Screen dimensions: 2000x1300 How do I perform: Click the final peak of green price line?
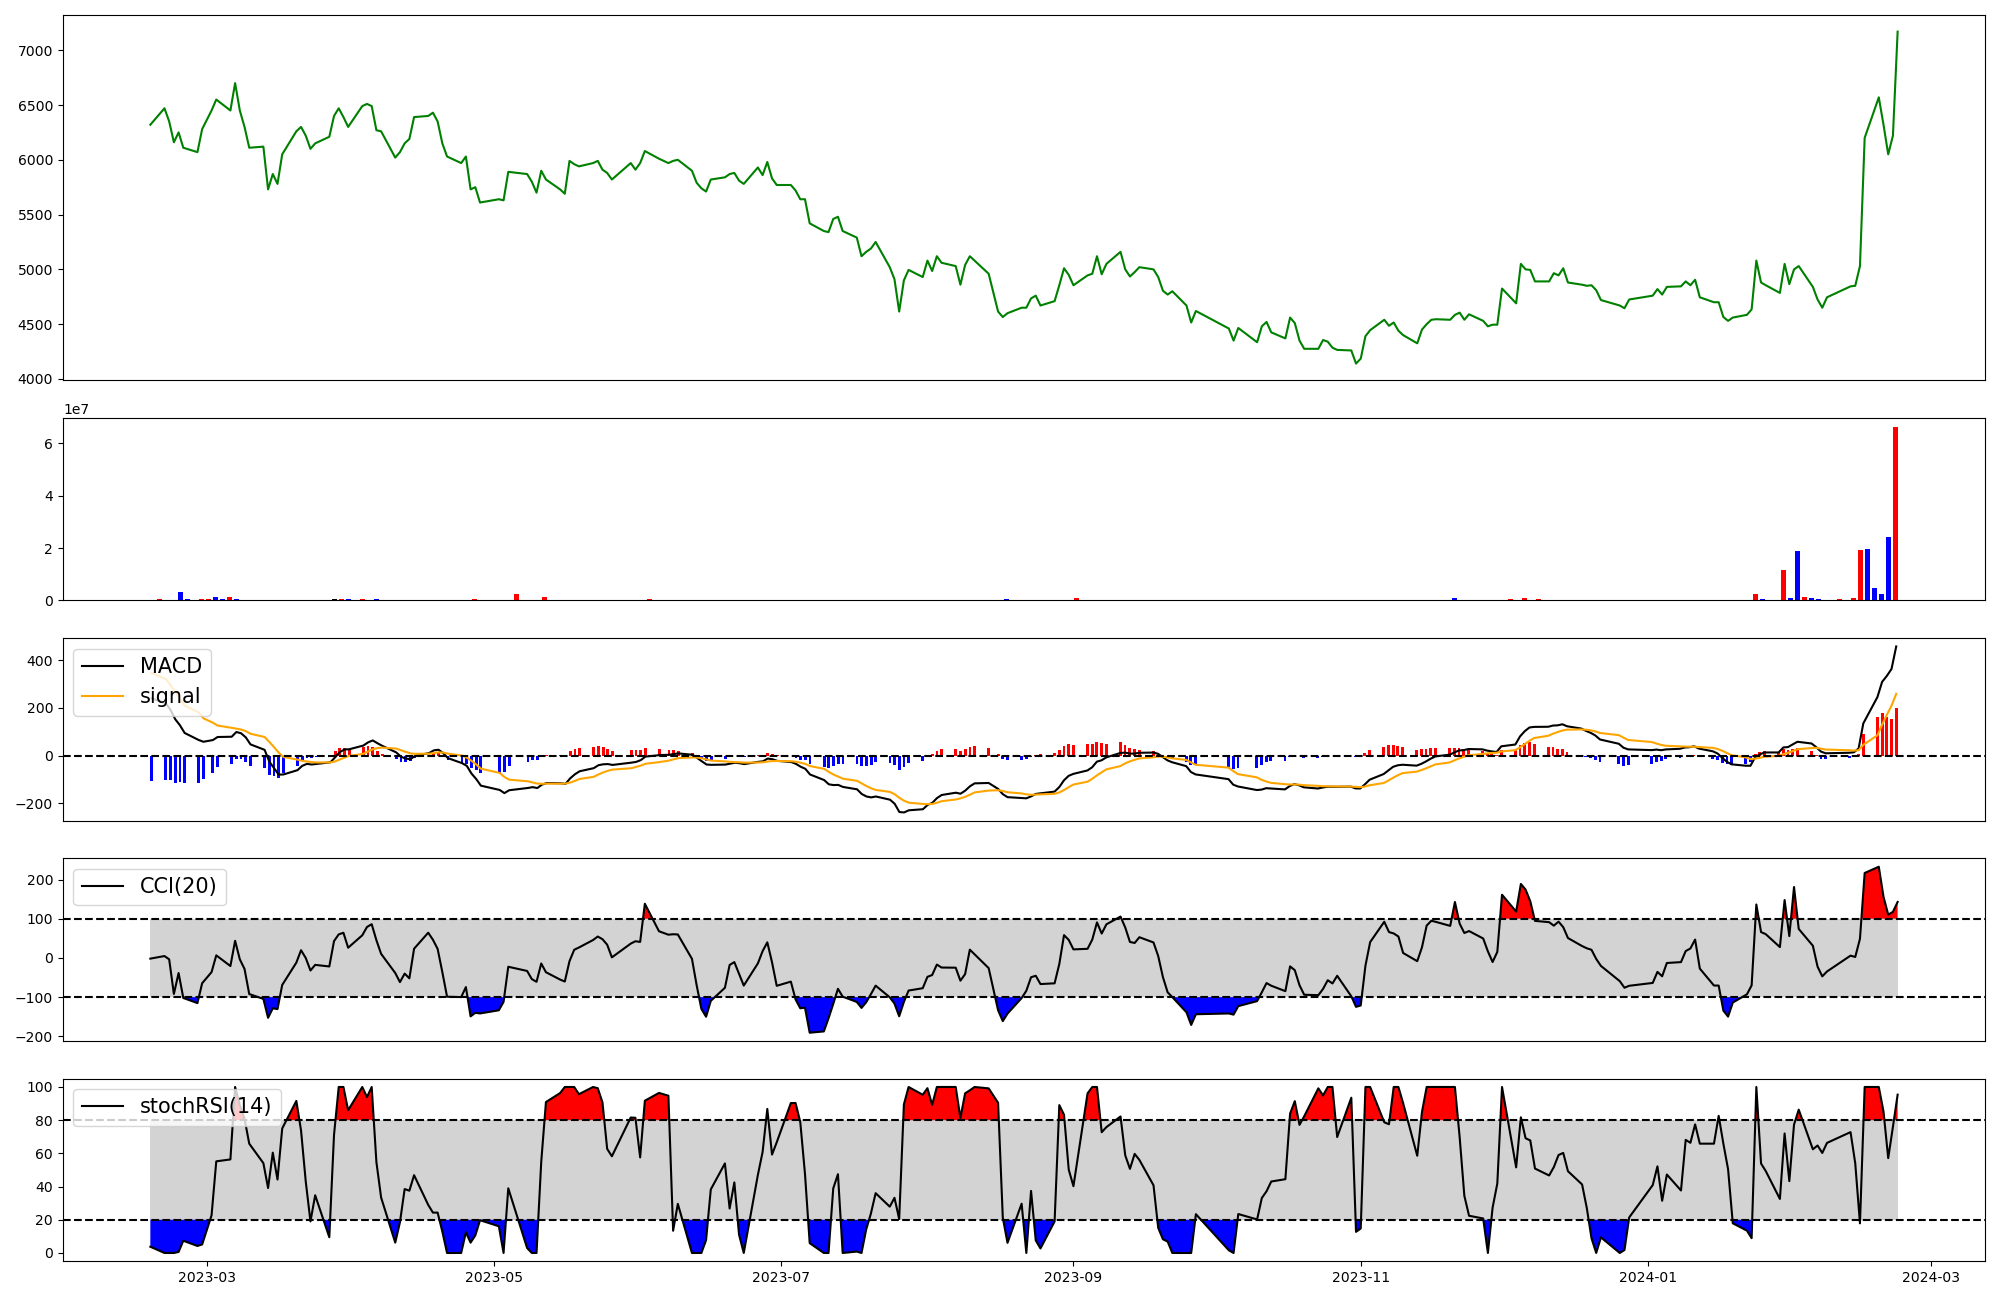[1897, 32]
